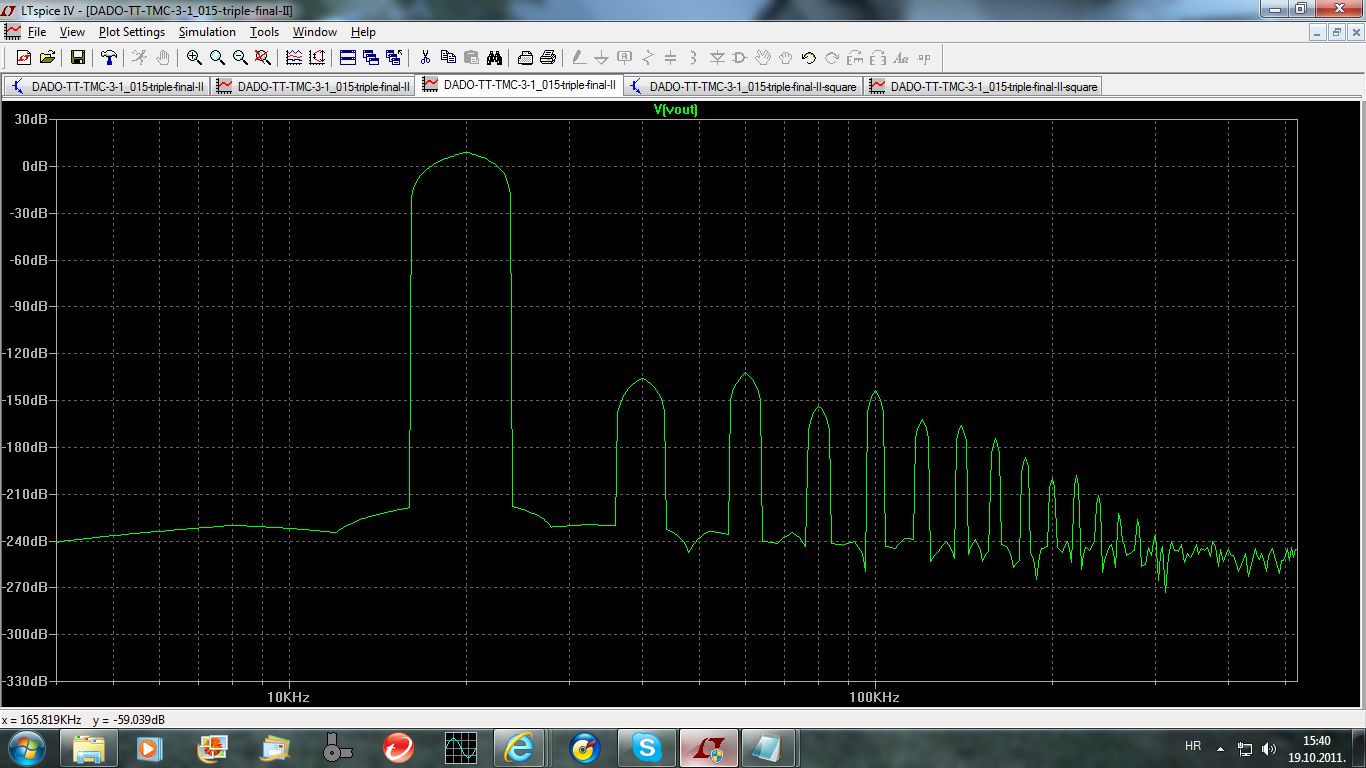Click the Label Net icon
The width and height of the screenshot is (1366, 768).
(x=624, y=58)
